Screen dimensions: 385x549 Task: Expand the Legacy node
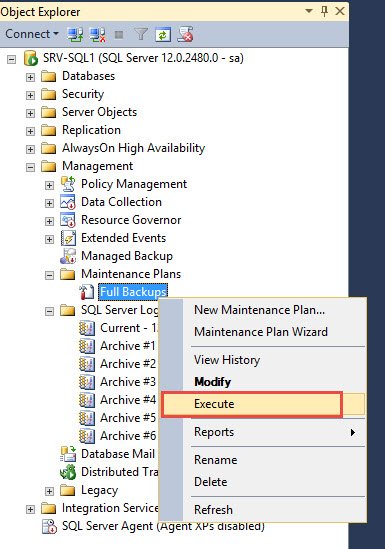click(49, 491)
